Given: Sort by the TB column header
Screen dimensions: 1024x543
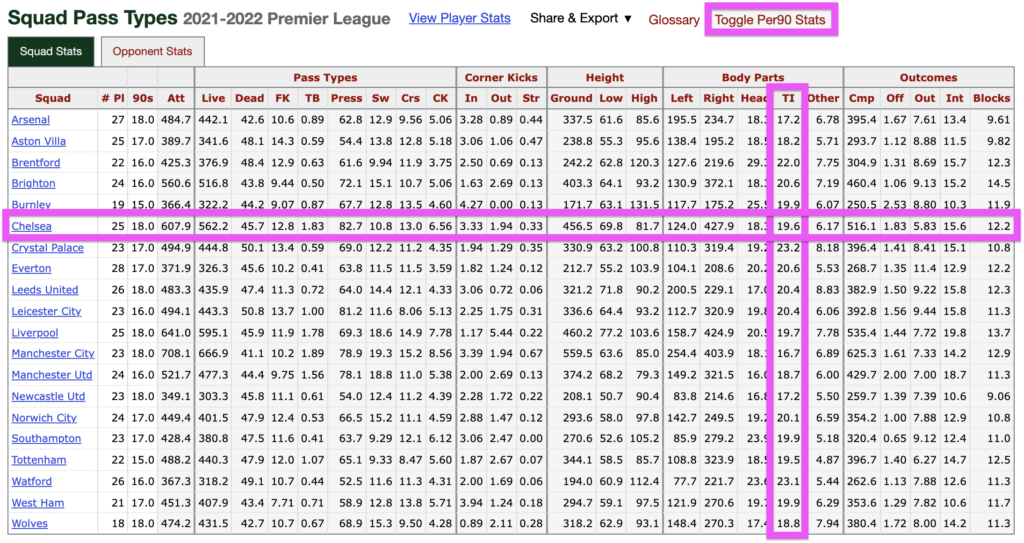Looking at the screenshot, I should (x=312, y=98).
